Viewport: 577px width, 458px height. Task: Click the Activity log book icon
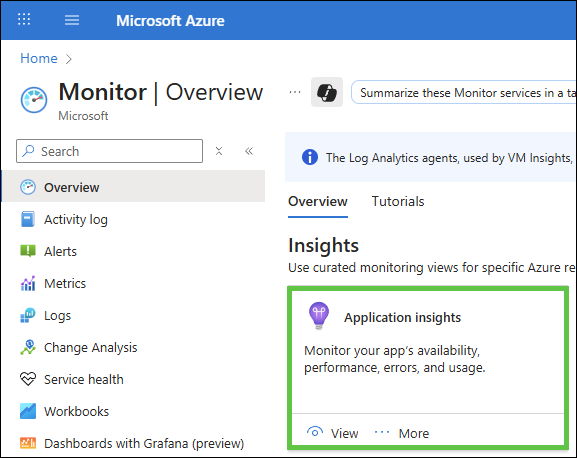28,219
